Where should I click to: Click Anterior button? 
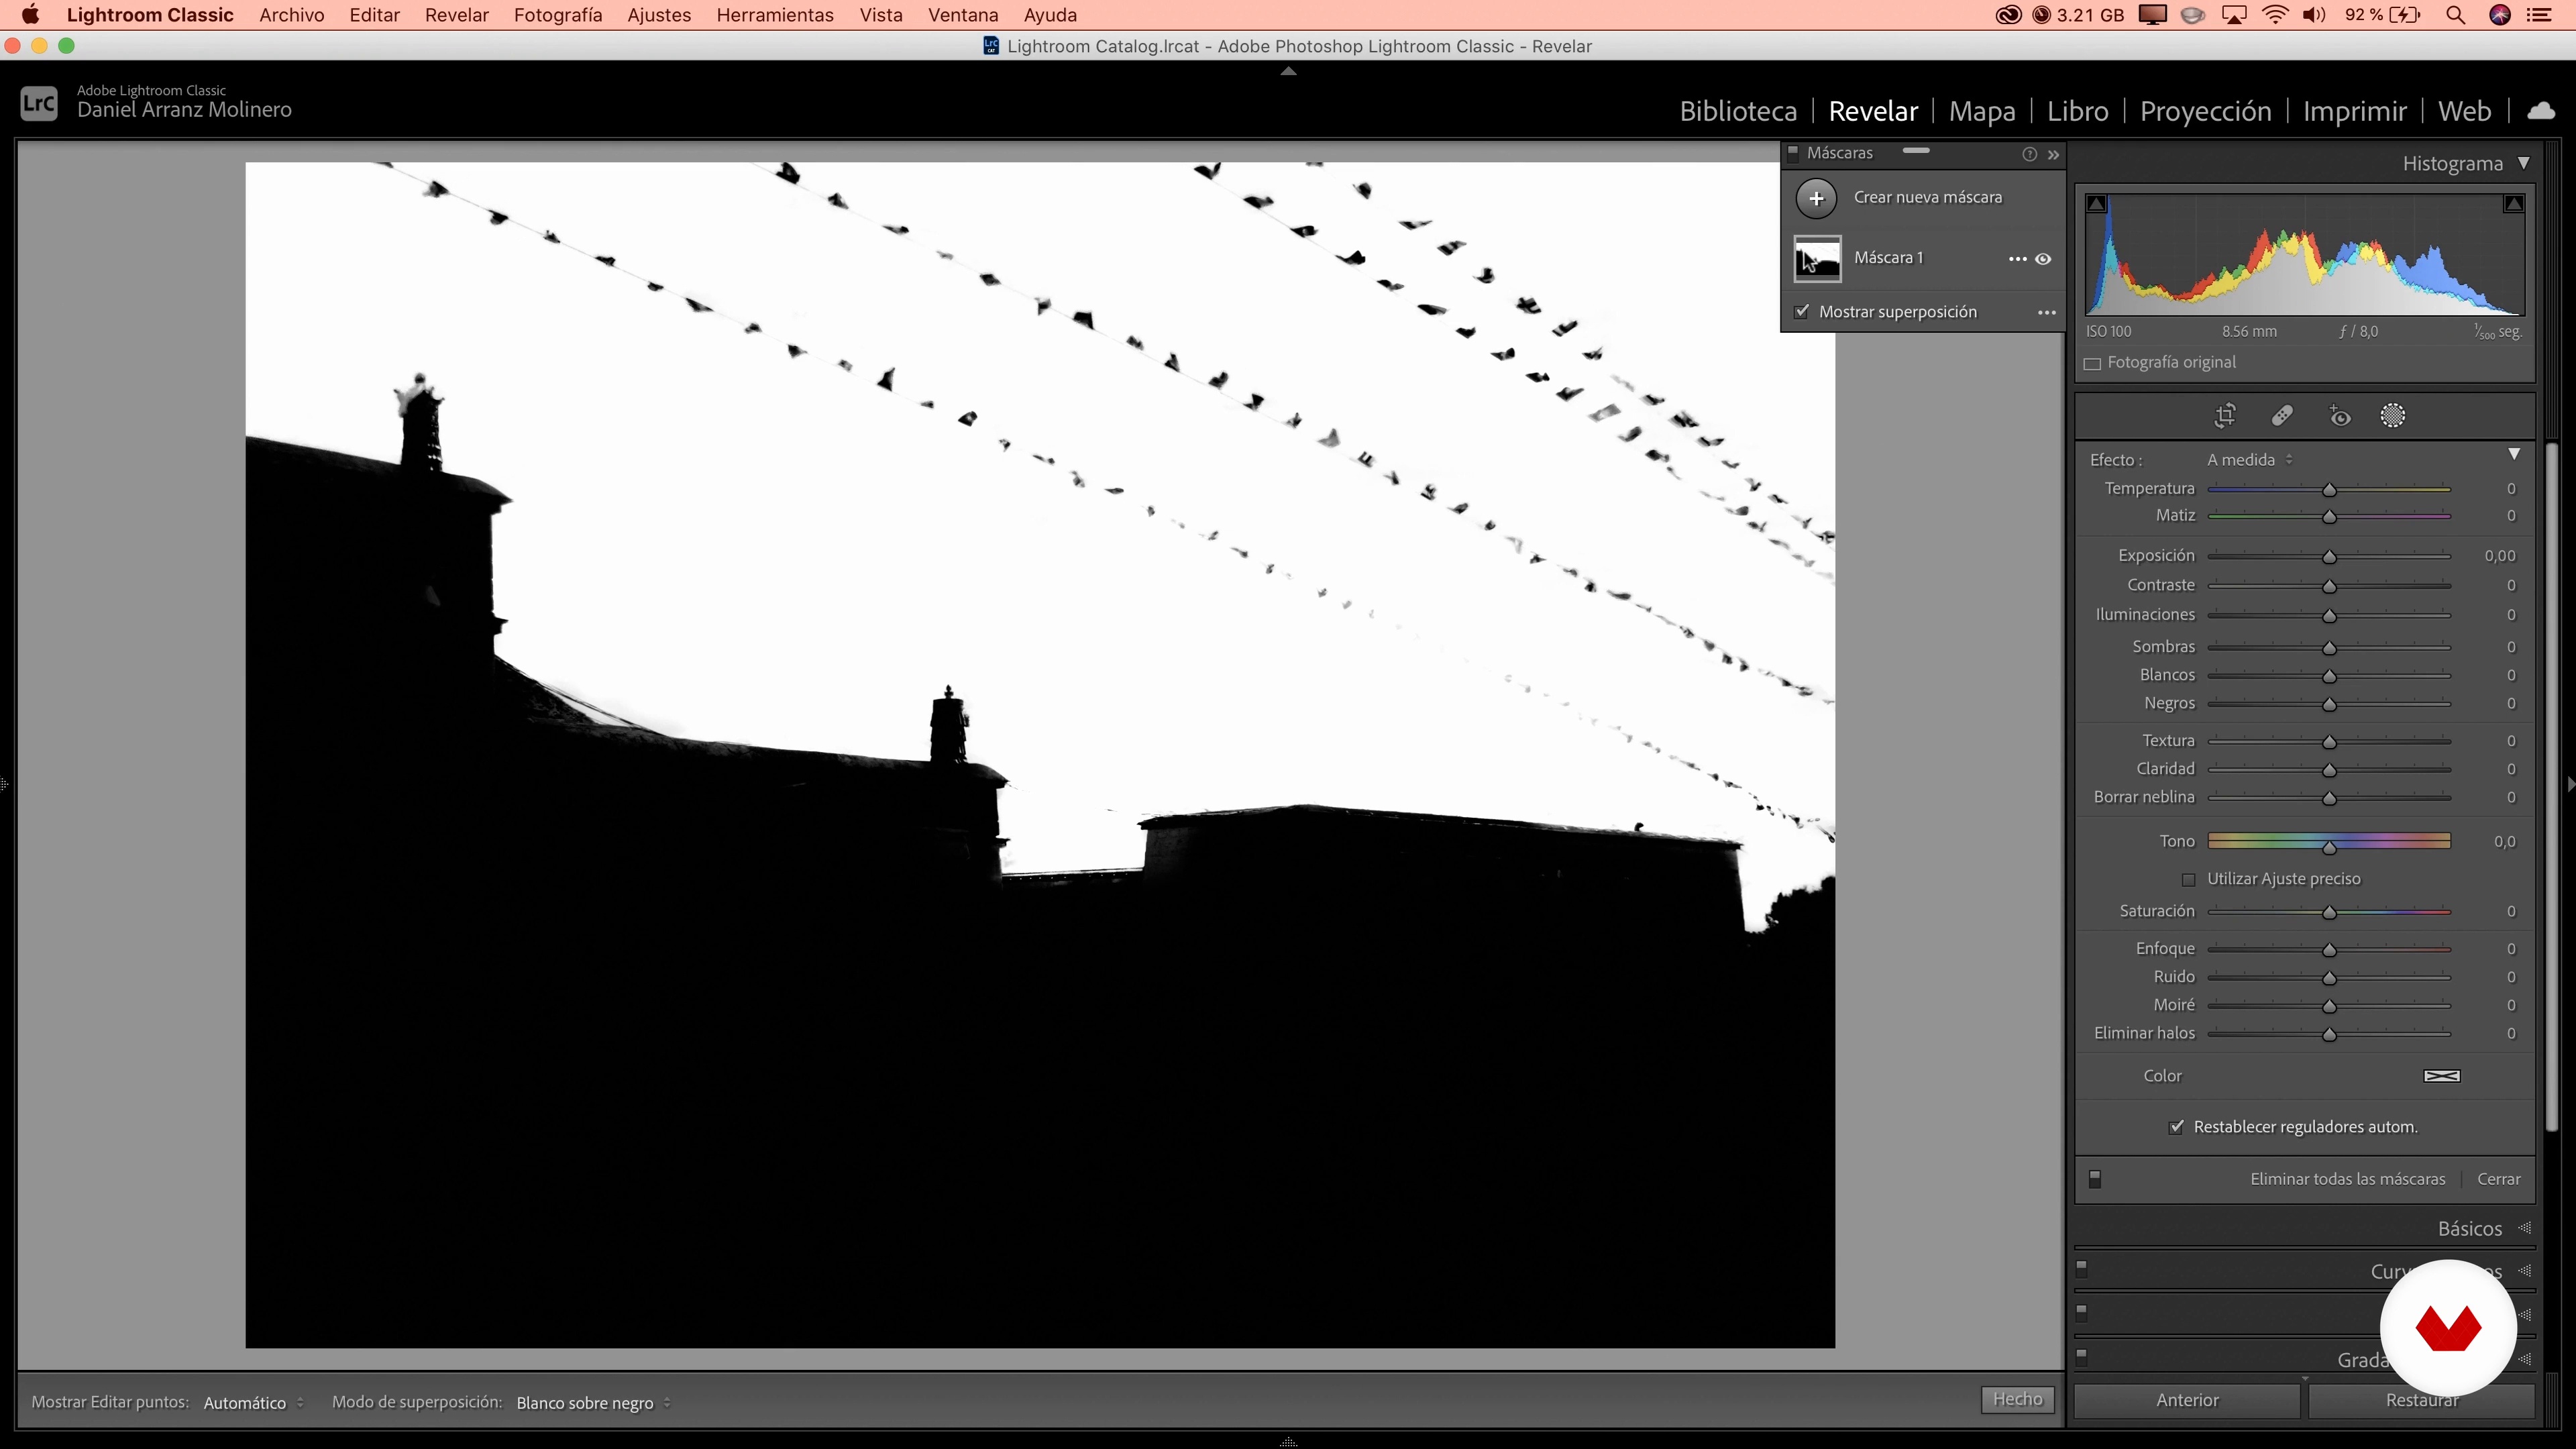pos(2187,1401)
